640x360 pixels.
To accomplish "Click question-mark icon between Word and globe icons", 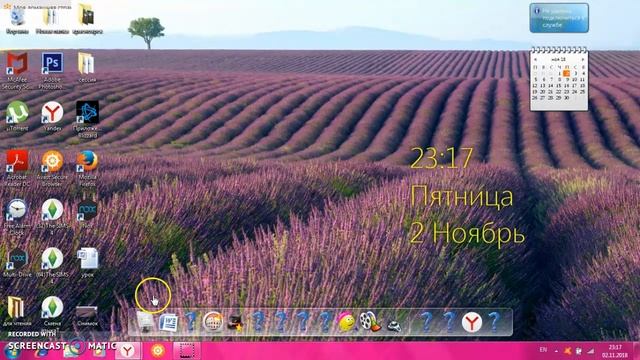I will point(190,322).
